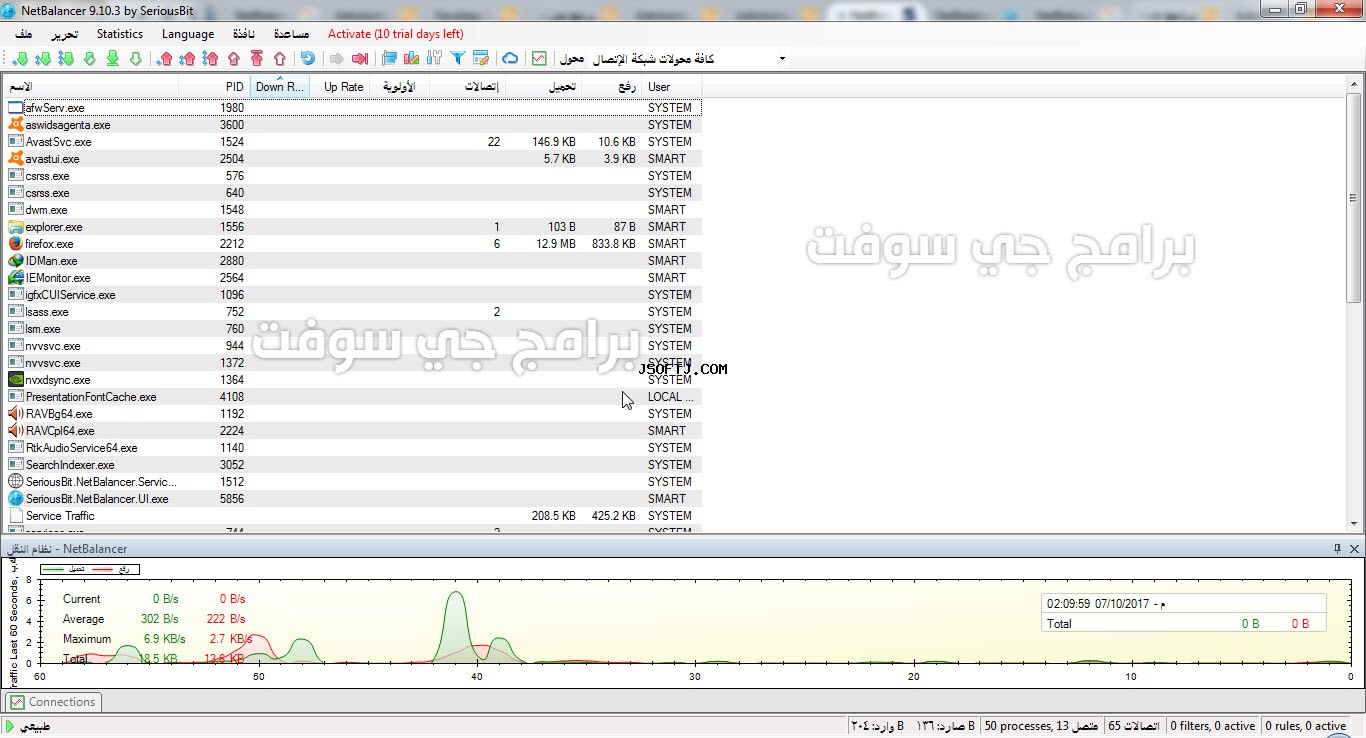
Task: Click the green download arrow with underline bar
Action: [x=112, y=59]
